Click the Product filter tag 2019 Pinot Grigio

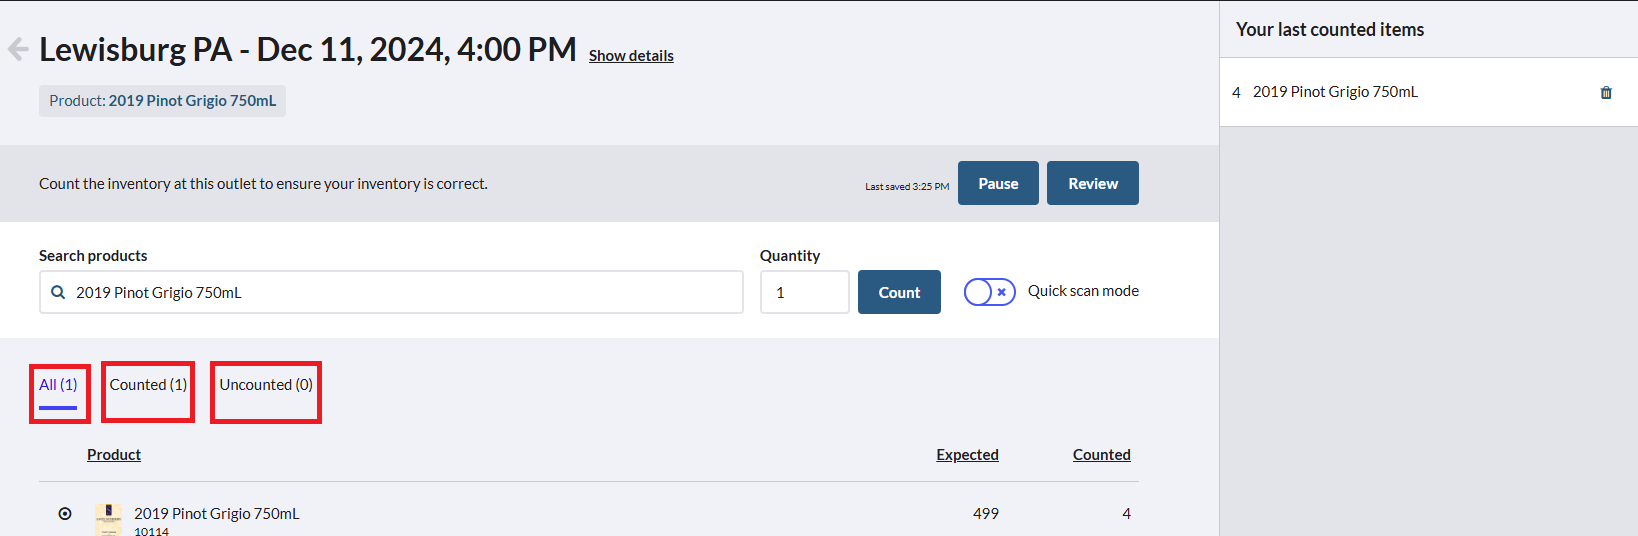pyautogui.click(x=162, y=101)
